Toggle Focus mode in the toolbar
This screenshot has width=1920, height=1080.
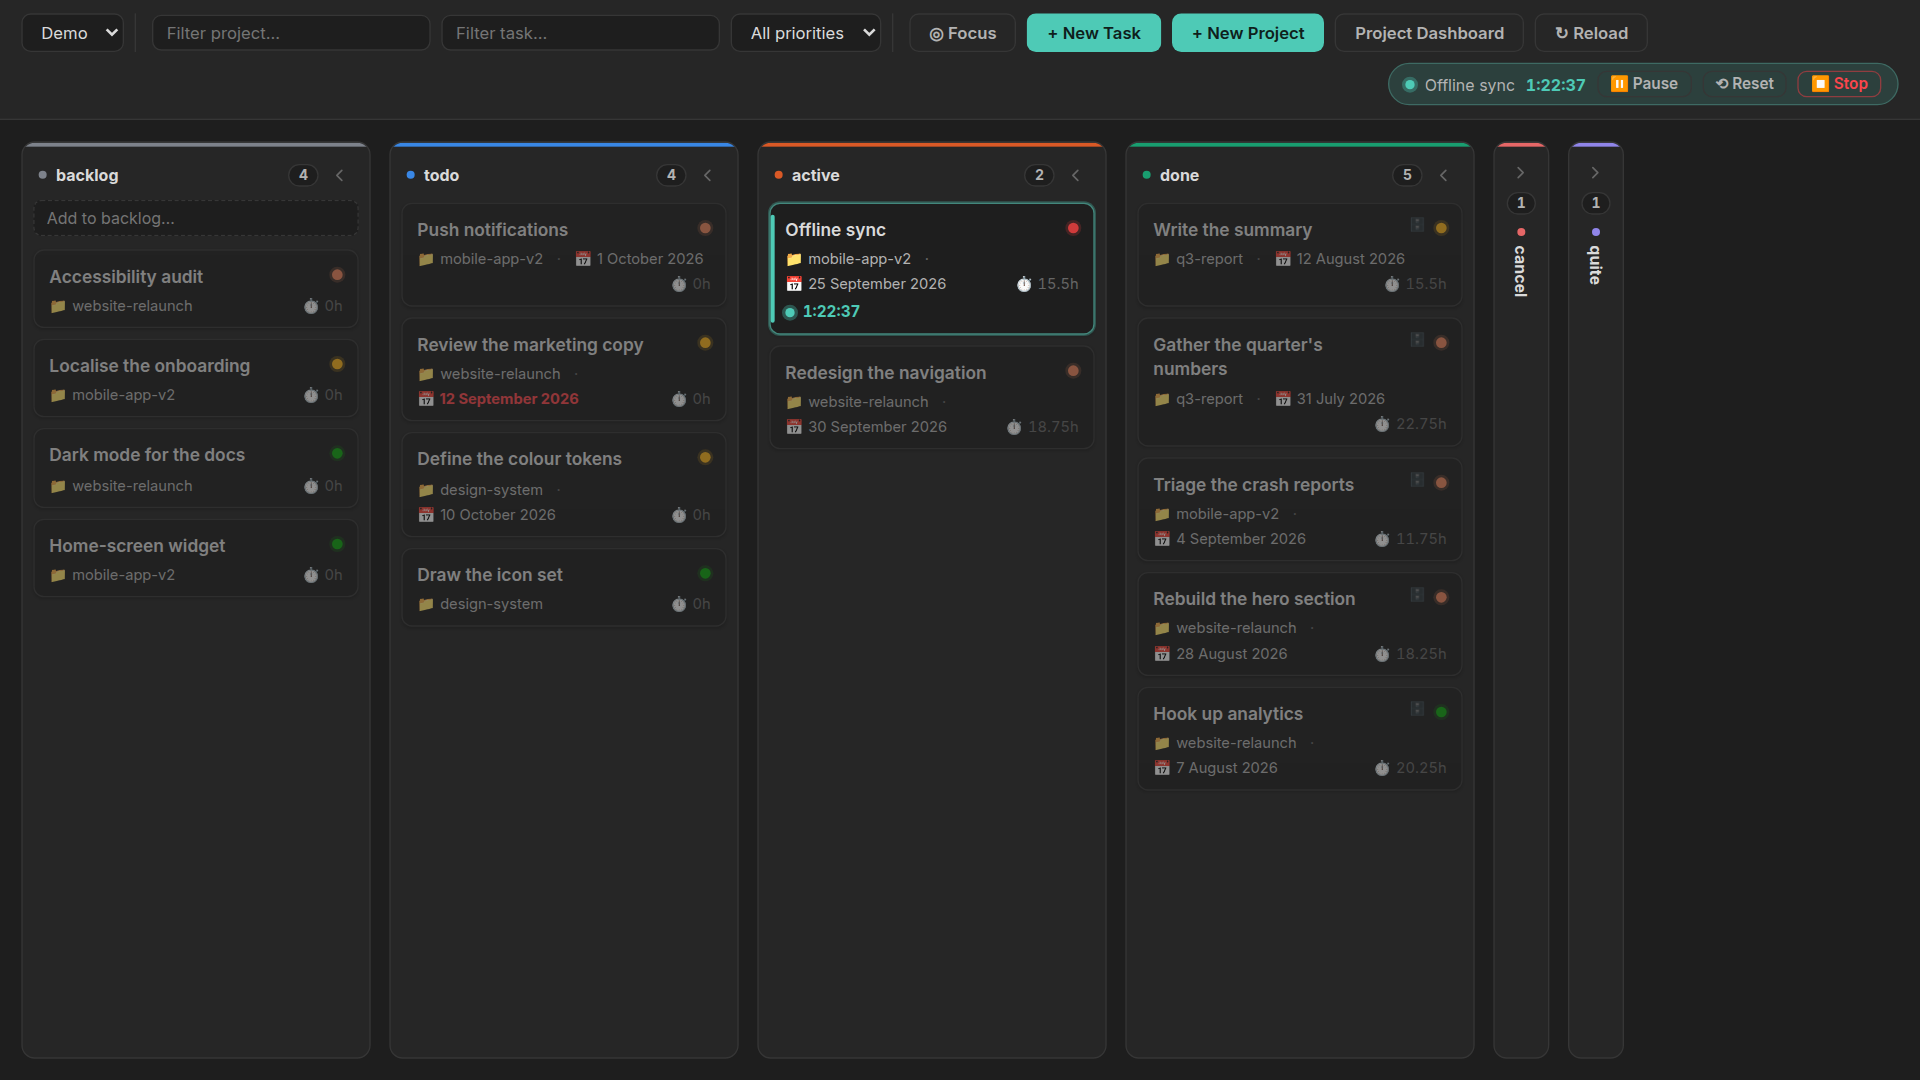(x=962, y=33)
